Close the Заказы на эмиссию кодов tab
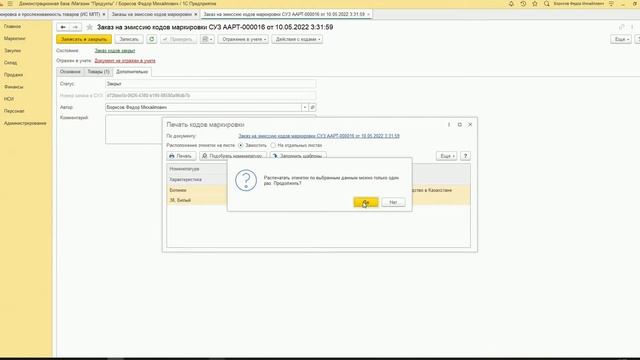Screen dimensions: 640x360 [x=196, y=14]
